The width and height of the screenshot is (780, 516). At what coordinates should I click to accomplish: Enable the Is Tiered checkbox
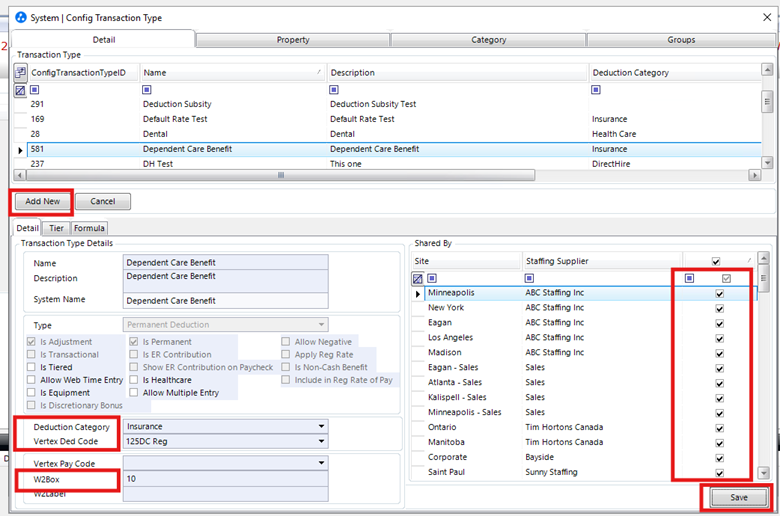31,367
